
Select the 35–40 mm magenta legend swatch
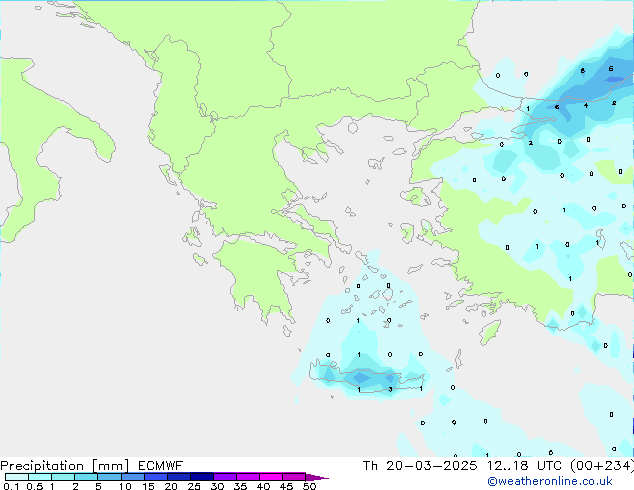tap(247, 477)
